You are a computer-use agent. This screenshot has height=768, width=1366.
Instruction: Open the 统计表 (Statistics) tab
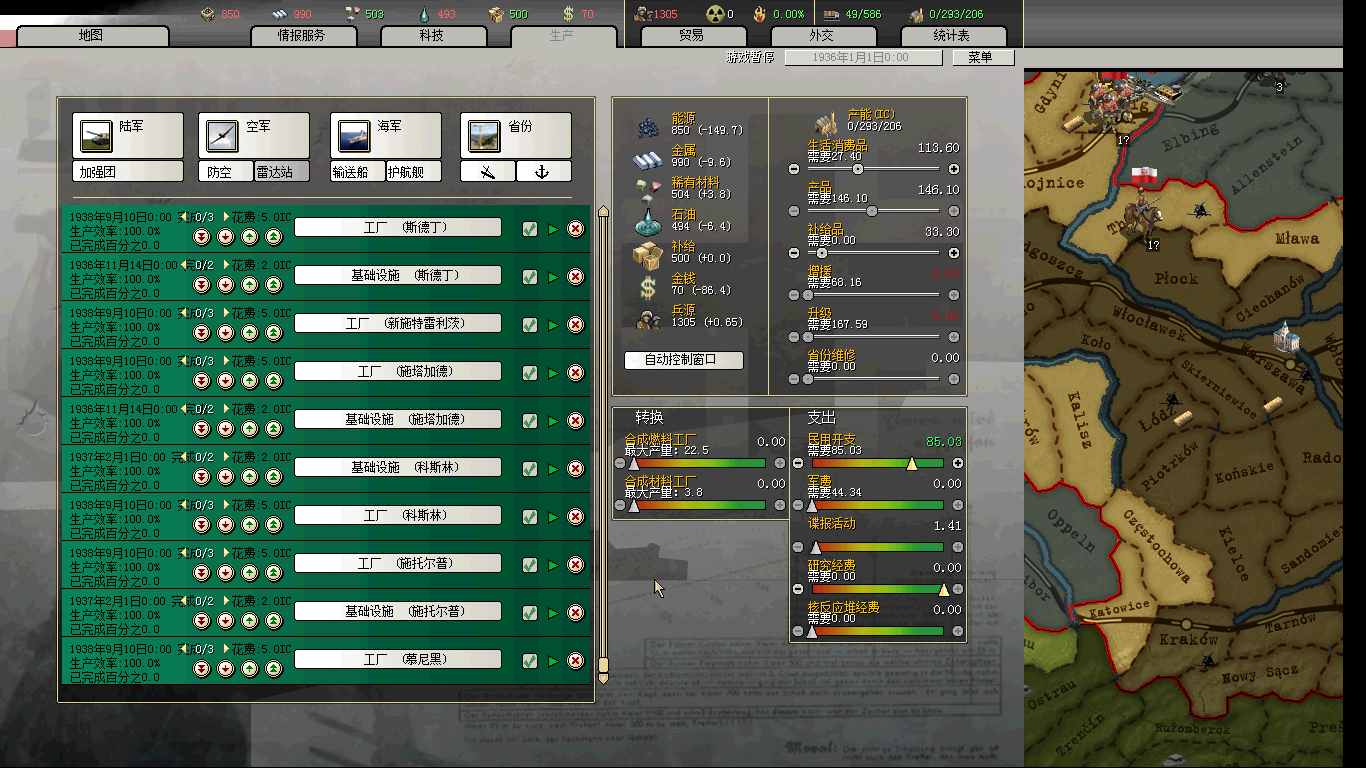pos(952,36)
